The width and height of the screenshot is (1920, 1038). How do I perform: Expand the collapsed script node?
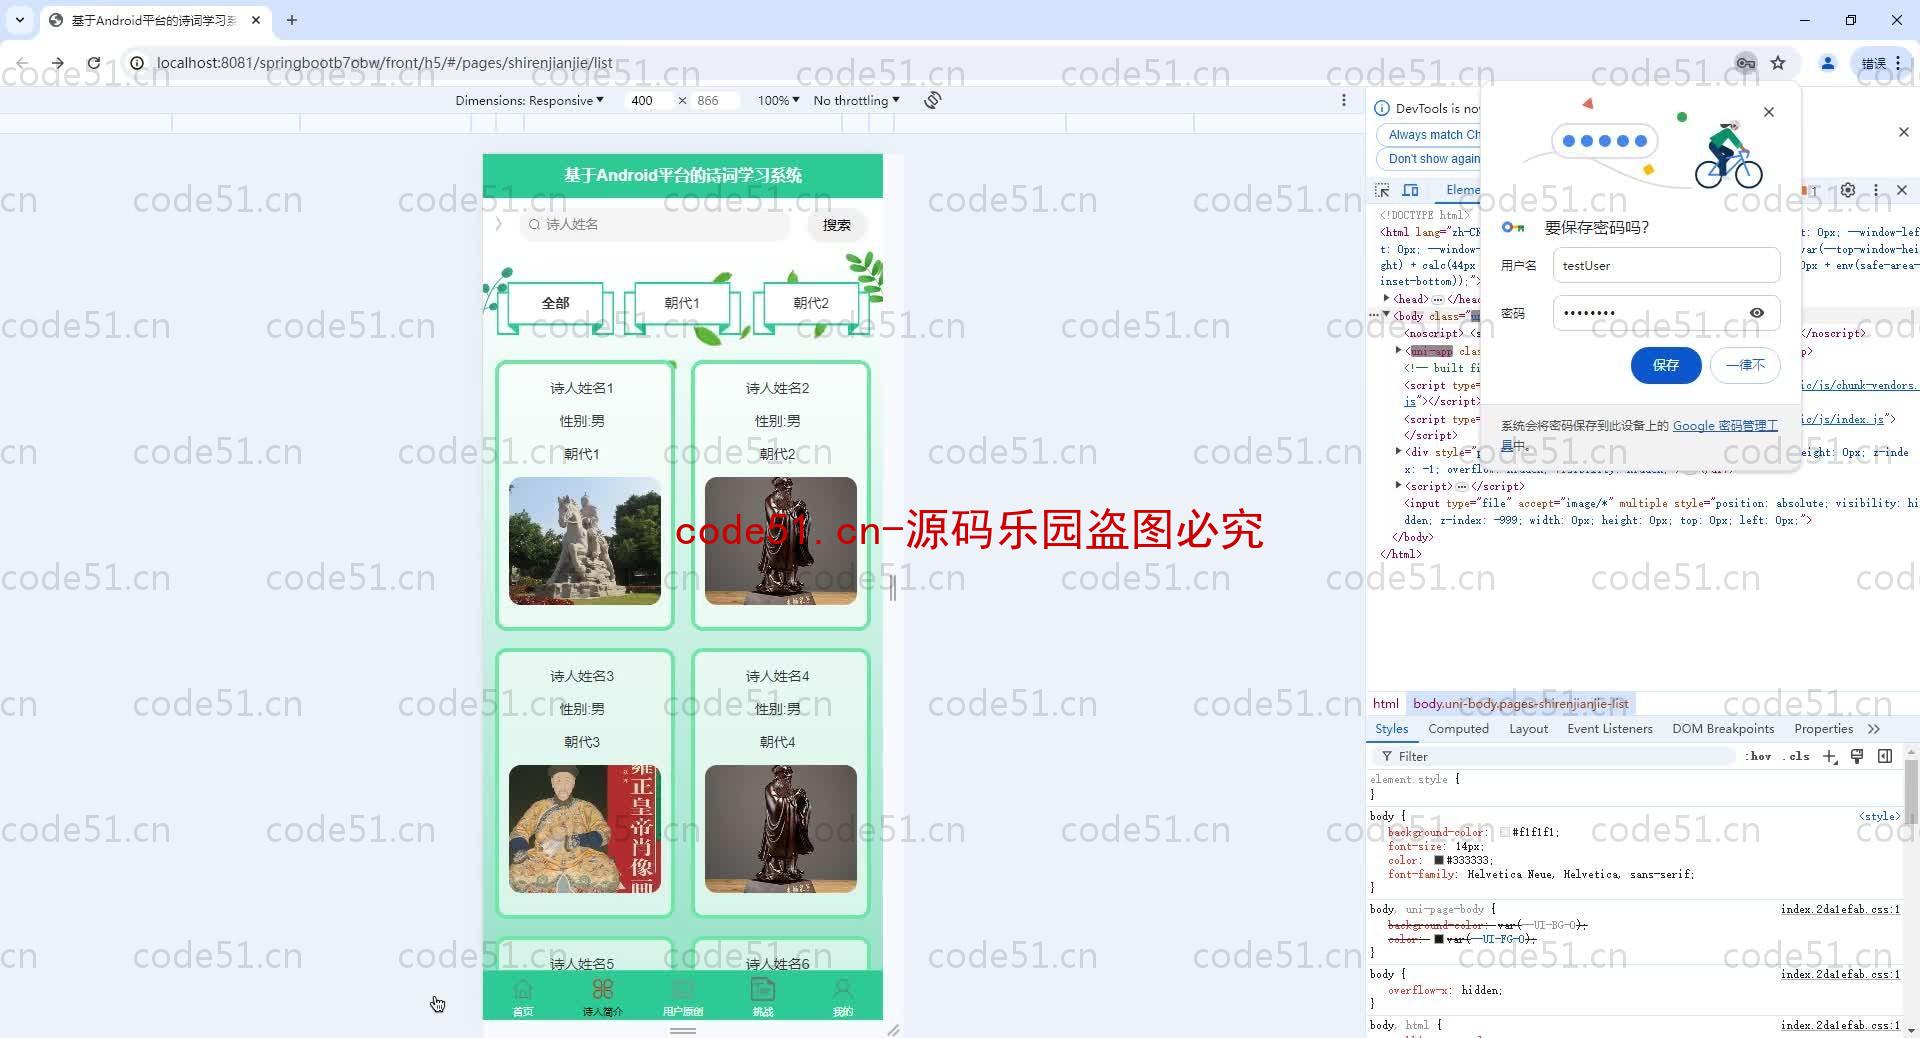pos(1398,485)
